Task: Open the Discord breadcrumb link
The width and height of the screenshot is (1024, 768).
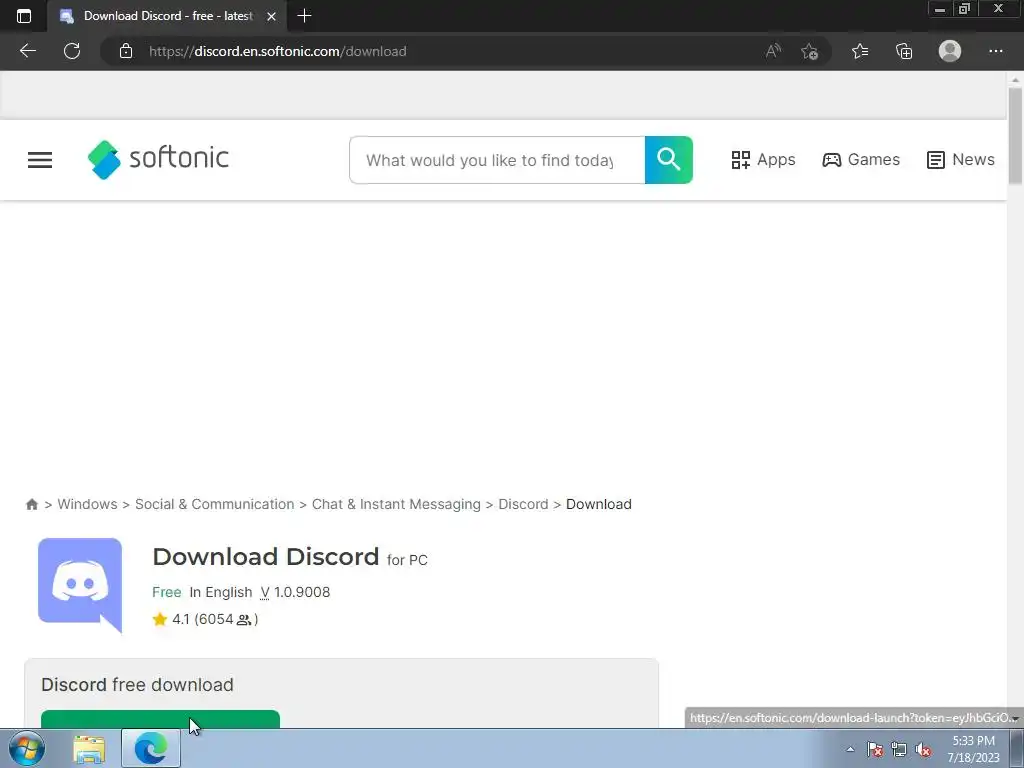Action: click(523, 504)
